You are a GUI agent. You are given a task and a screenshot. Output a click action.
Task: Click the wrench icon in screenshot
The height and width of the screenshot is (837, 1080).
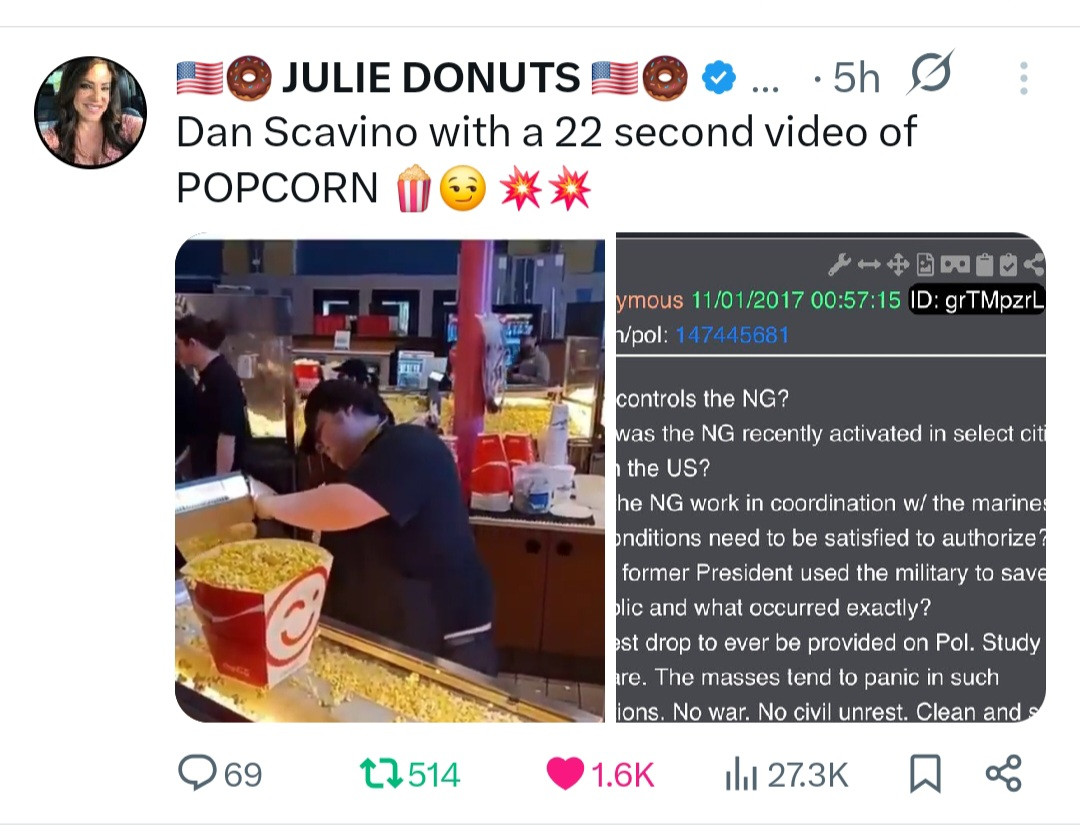tap(840, 264)
